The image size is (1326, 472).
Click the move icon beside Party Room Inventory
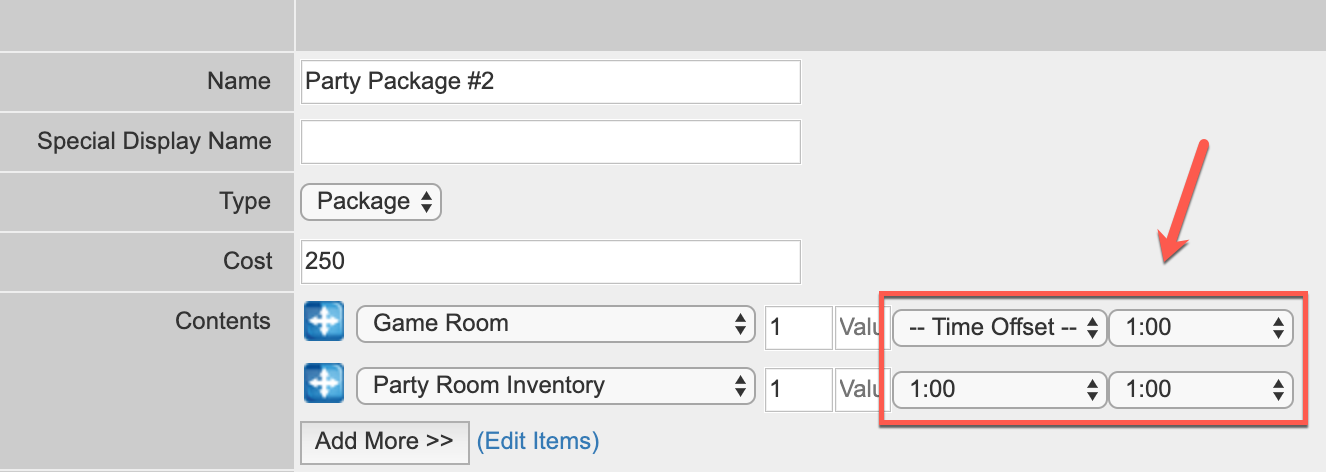click(x=324, y=385)
